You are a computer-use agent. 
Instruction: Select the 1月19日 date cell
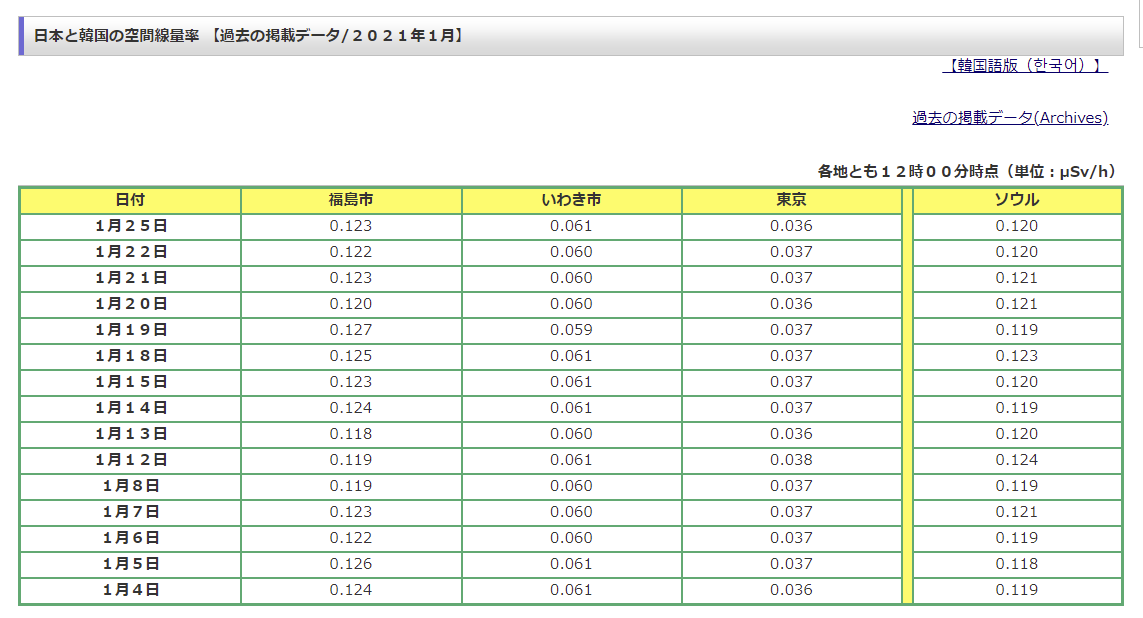click(x=130, y=330)
